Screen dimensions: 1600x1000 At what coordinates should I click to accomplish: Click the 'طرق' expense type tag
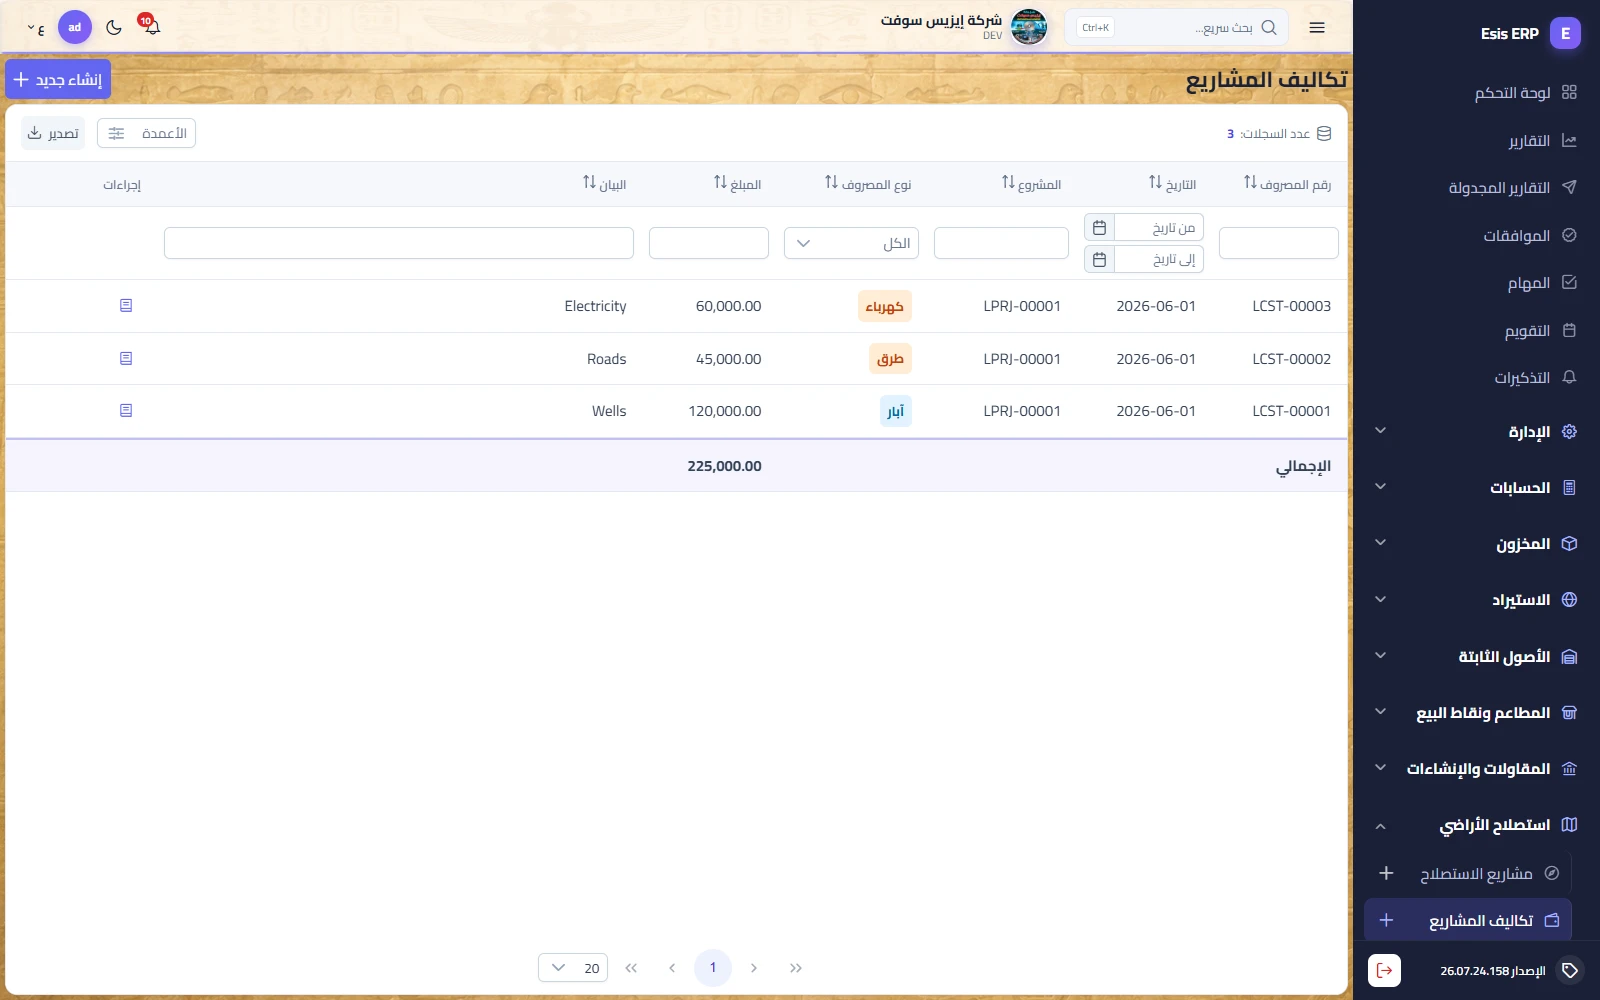[x=890, y=359]
